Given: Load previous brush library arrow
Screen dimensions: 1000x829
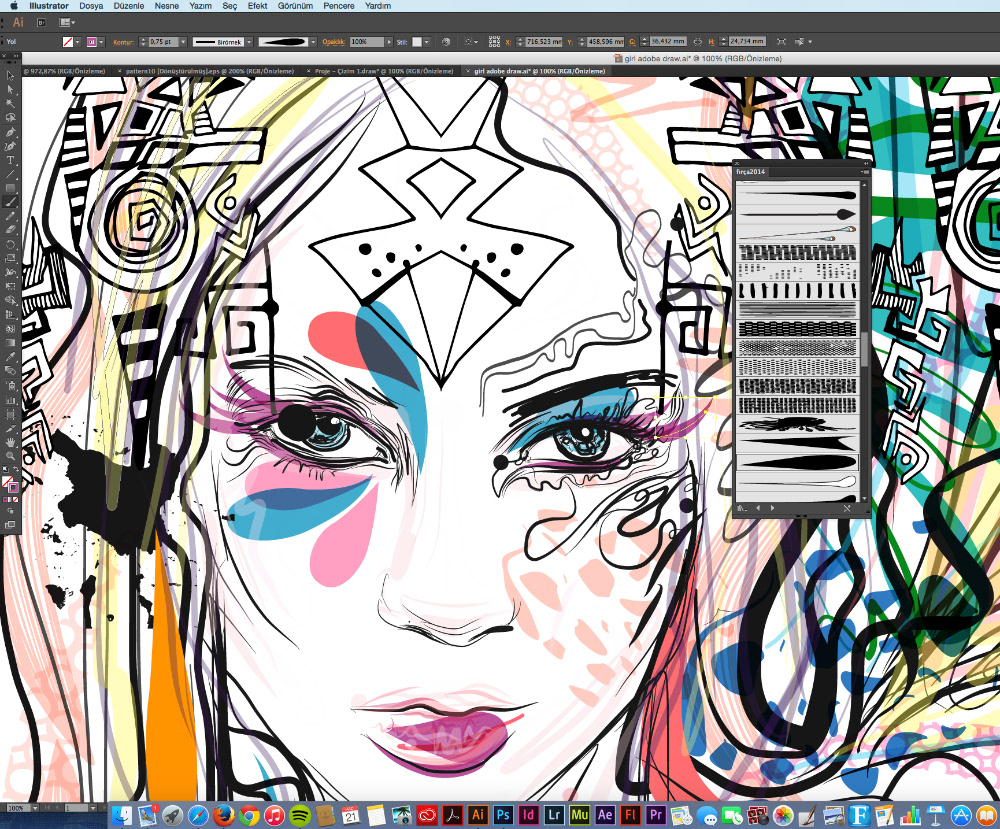Looking at the screenshot, I should click(x=758, y=508).
